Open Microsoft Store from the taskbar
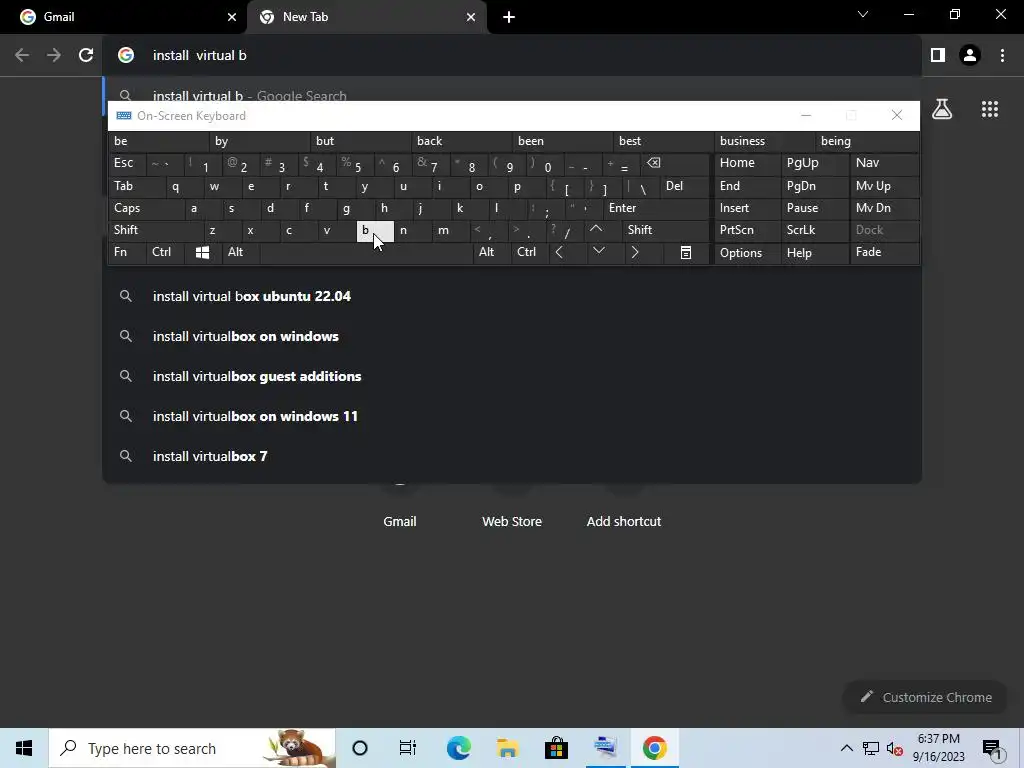 tap(556, 748)
